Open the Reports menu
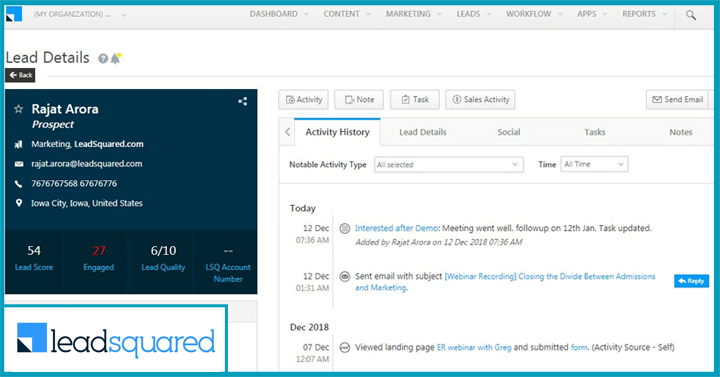The width and height of the screenshot is (720, 377). [644, 14]
